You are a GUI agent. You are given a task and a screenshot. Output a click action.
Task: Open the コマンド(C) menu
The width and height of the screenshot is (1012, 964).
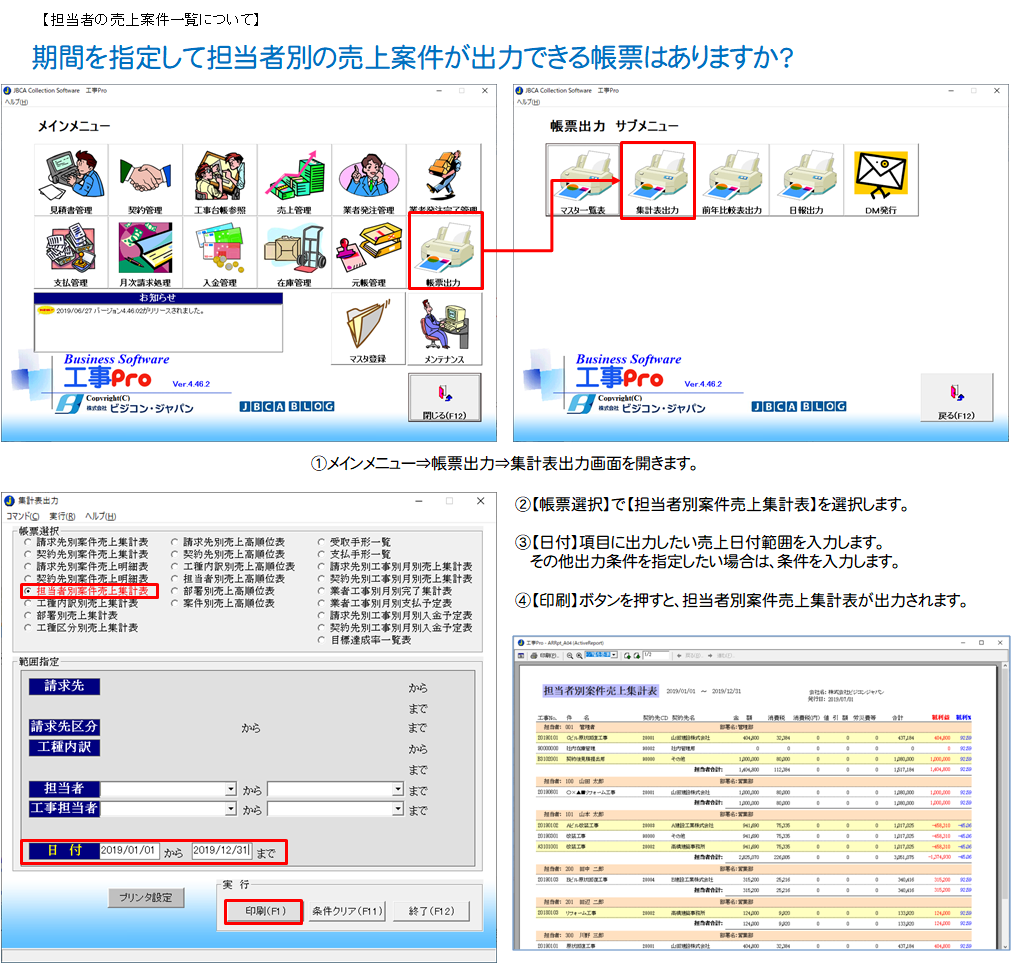[x=23, y=516]
